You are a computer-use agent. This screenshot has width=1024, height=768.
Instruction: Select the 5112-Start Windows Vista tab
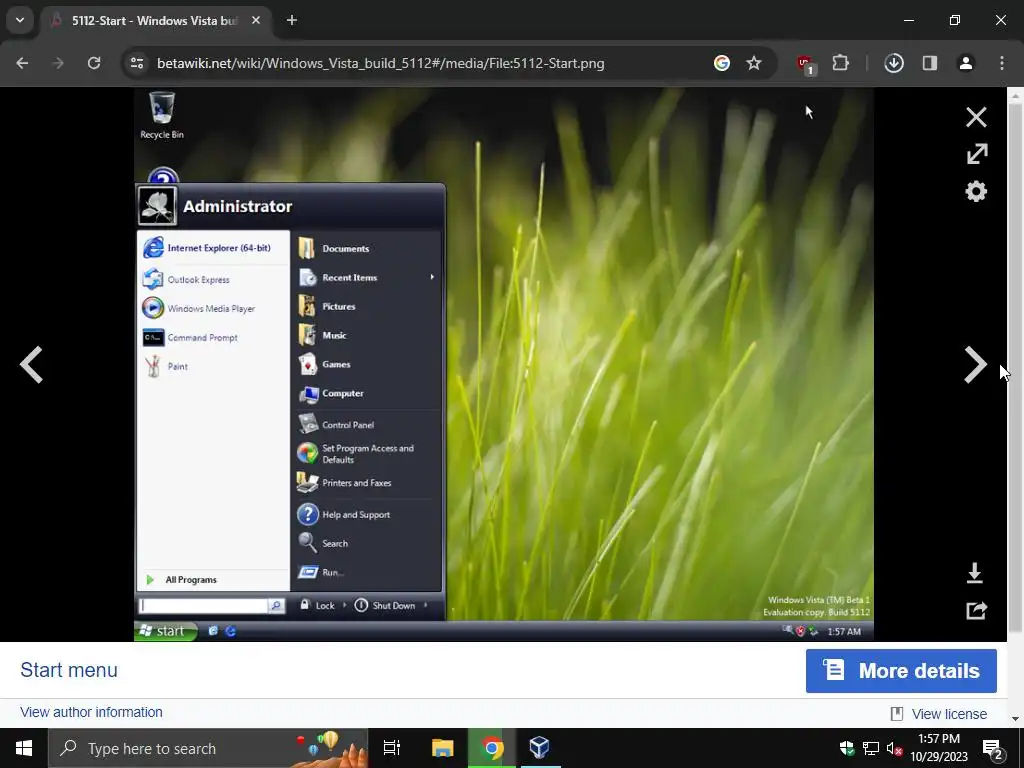coord(155,21)
